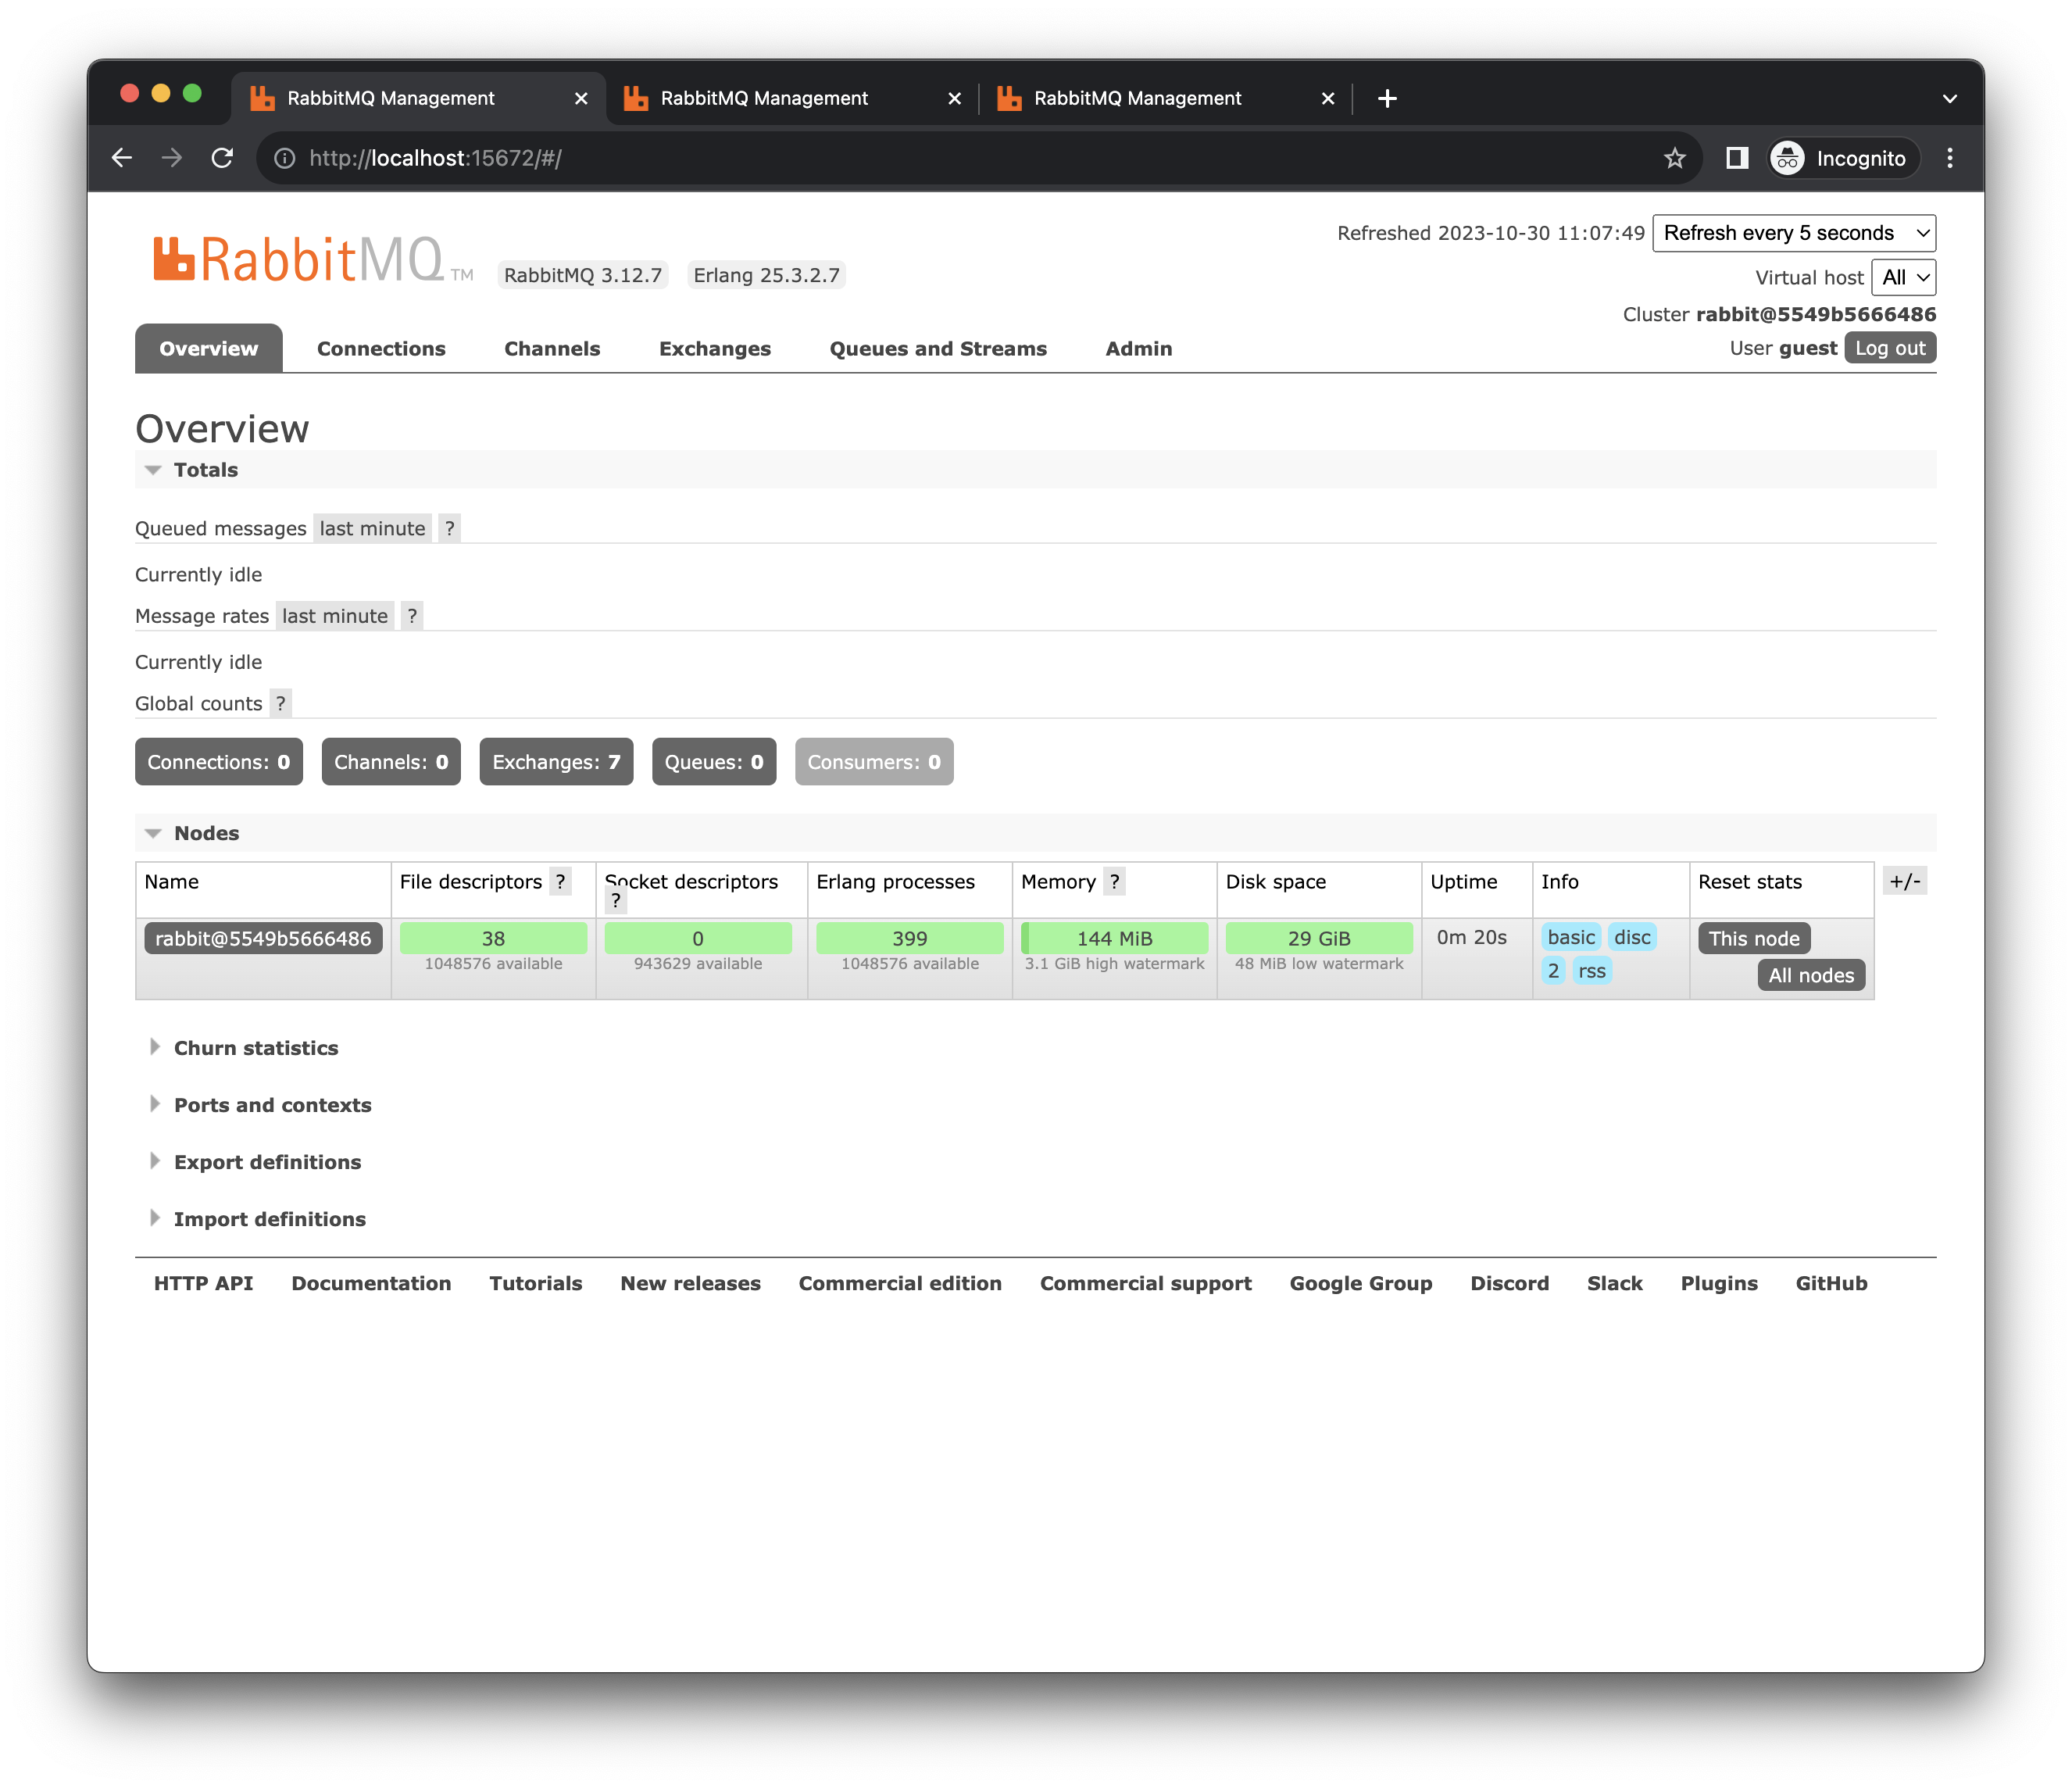The height and width of the screenshot is (1788, 2072).
Task: Expand Export definitions section
Action: pyautogui.click(x=254, y=1162)
